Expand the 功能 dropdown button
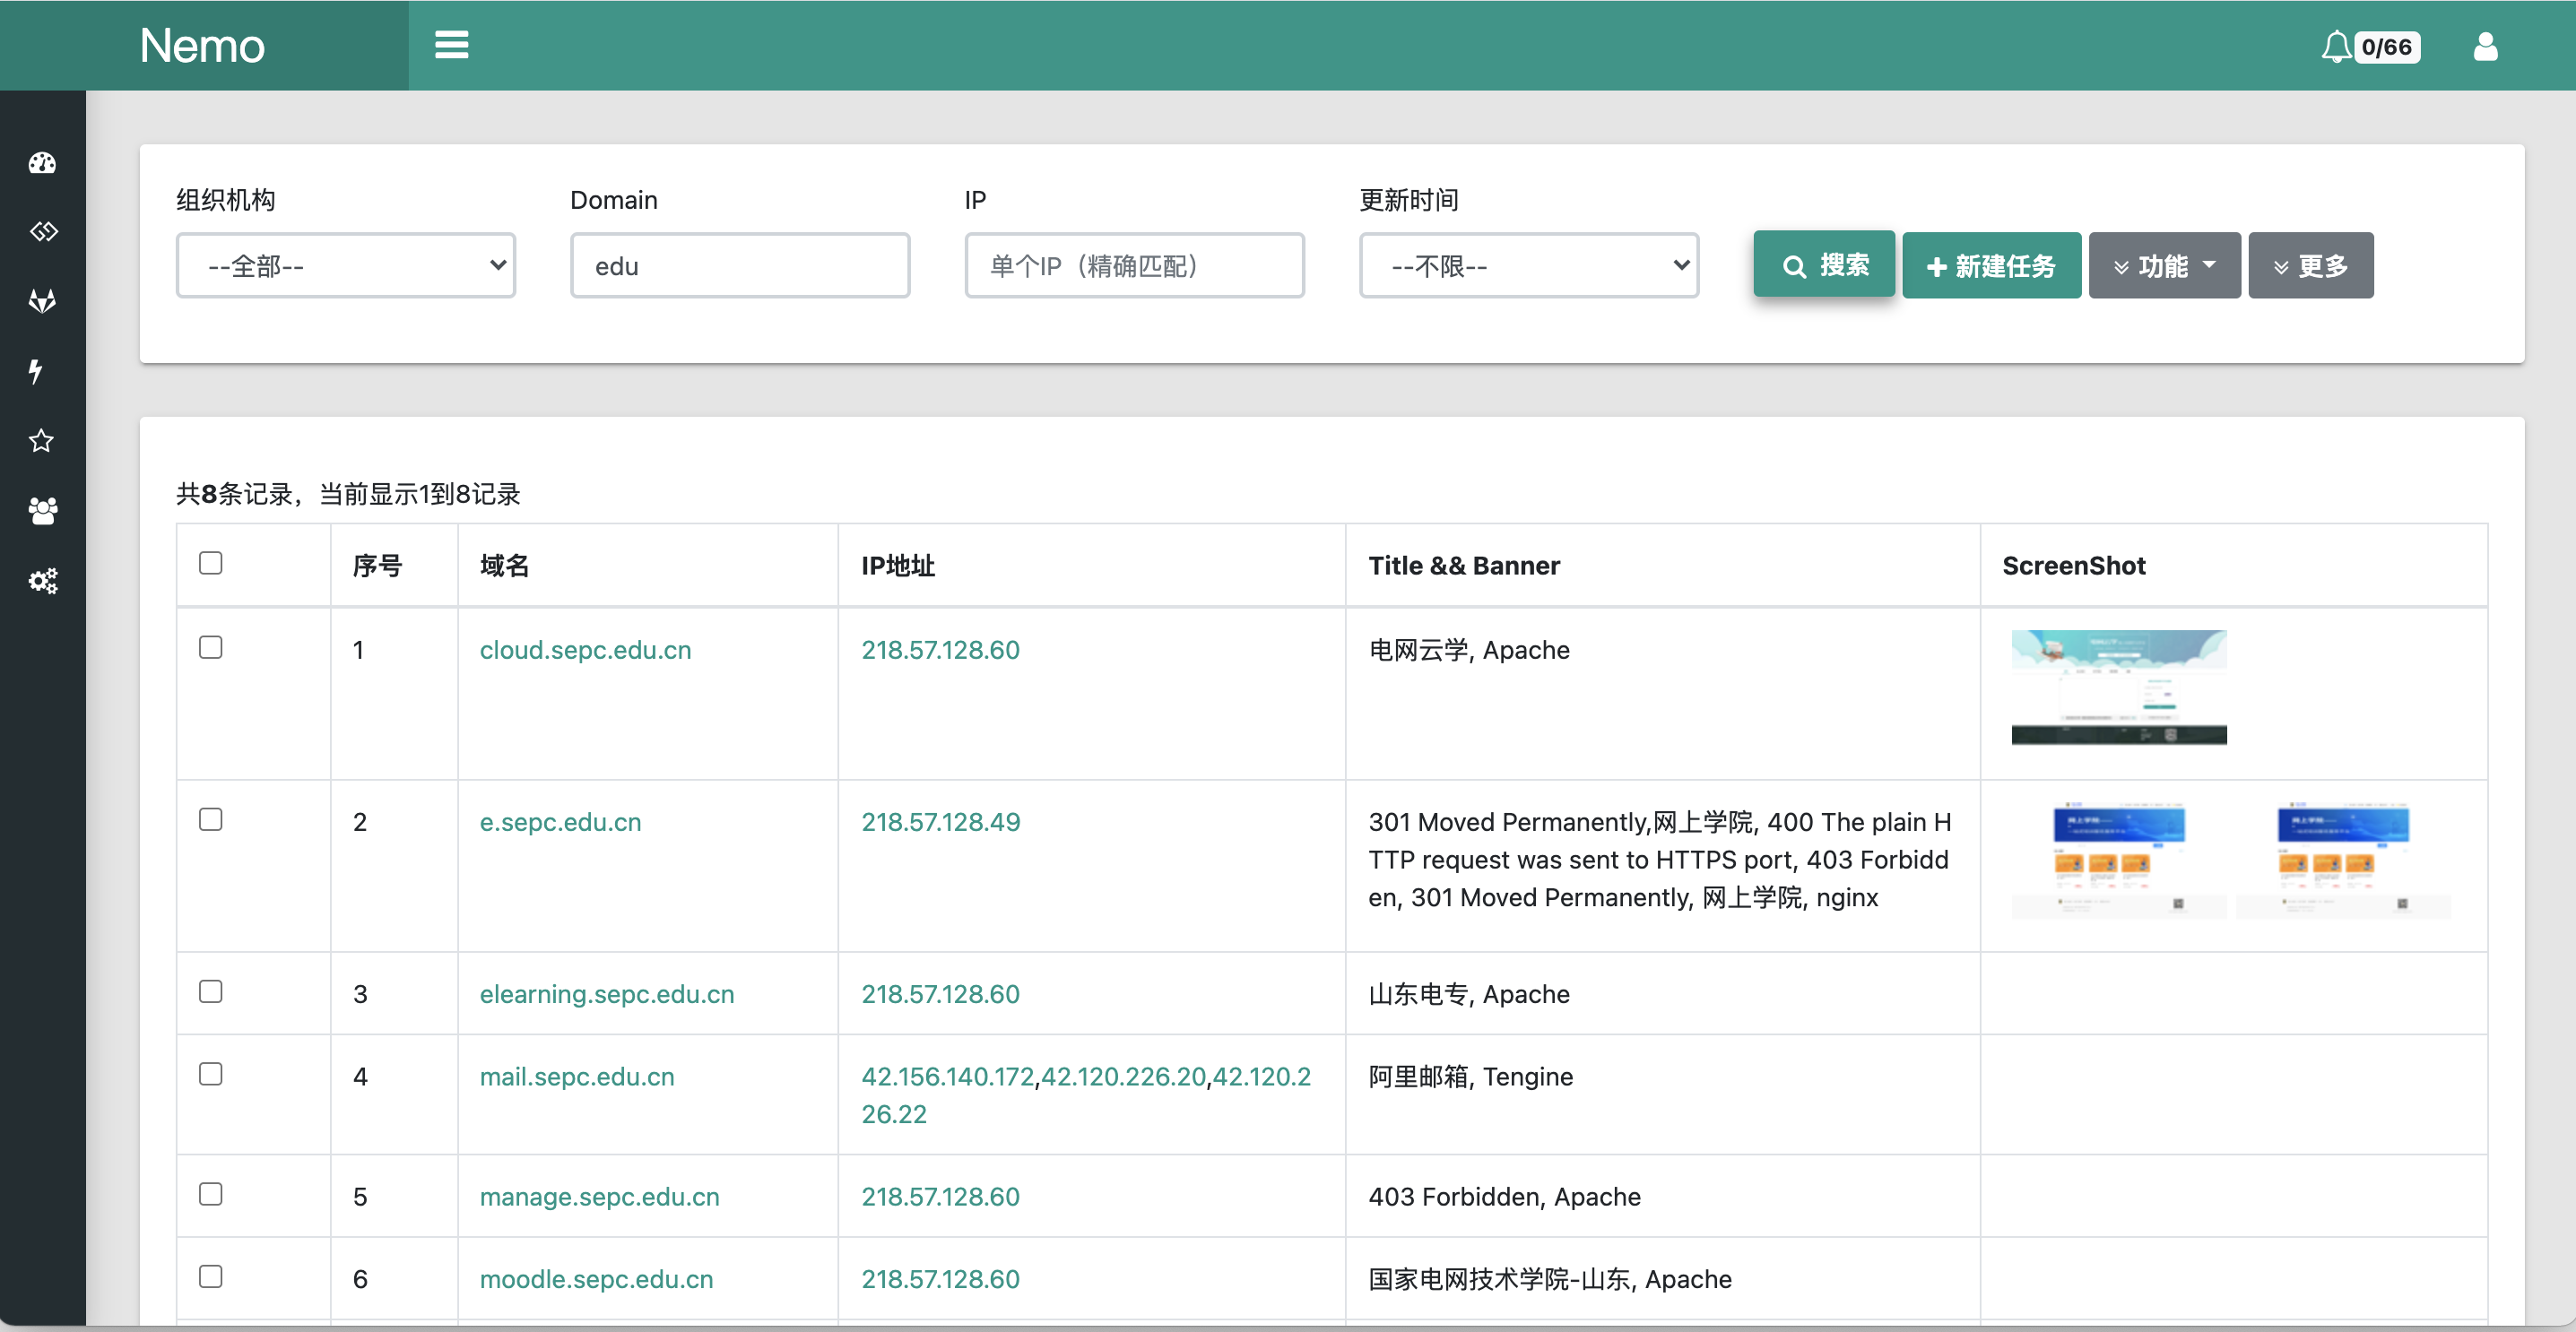The image size is (2576, 1332). click(2164, 266)
